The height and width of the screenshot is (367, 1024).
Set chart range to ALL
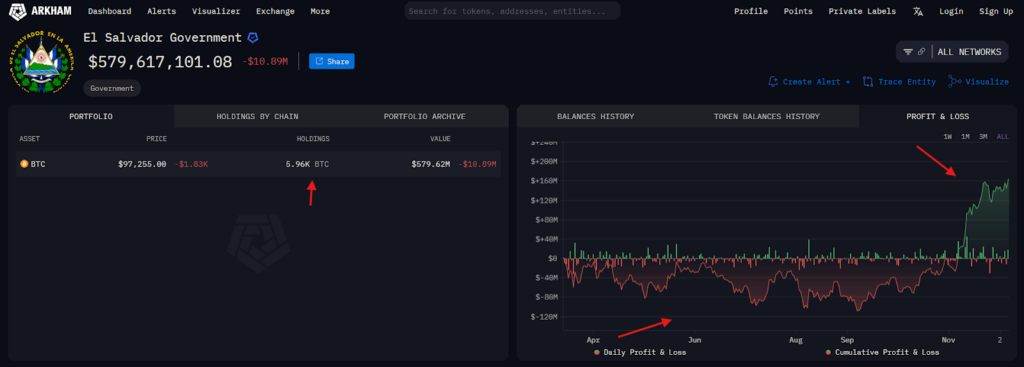coord(1002,136)
